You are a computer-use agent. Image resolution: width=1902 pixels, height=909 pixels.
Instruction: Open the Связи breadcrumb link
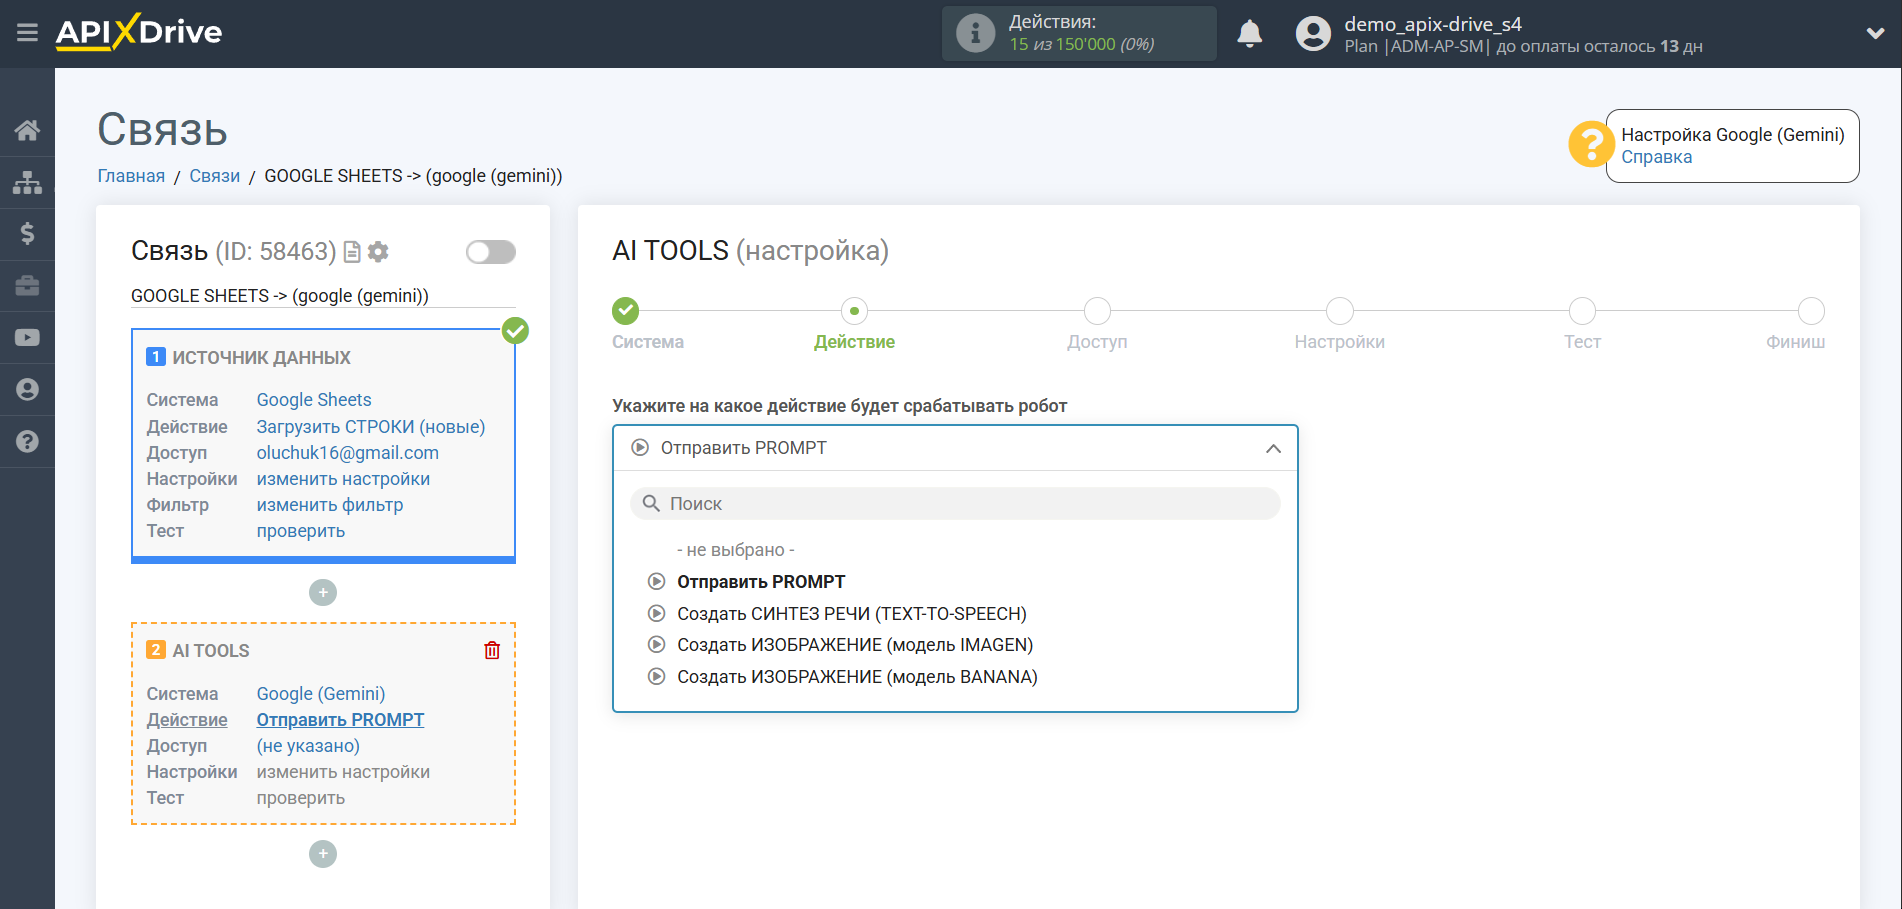(x=215, y=176)
